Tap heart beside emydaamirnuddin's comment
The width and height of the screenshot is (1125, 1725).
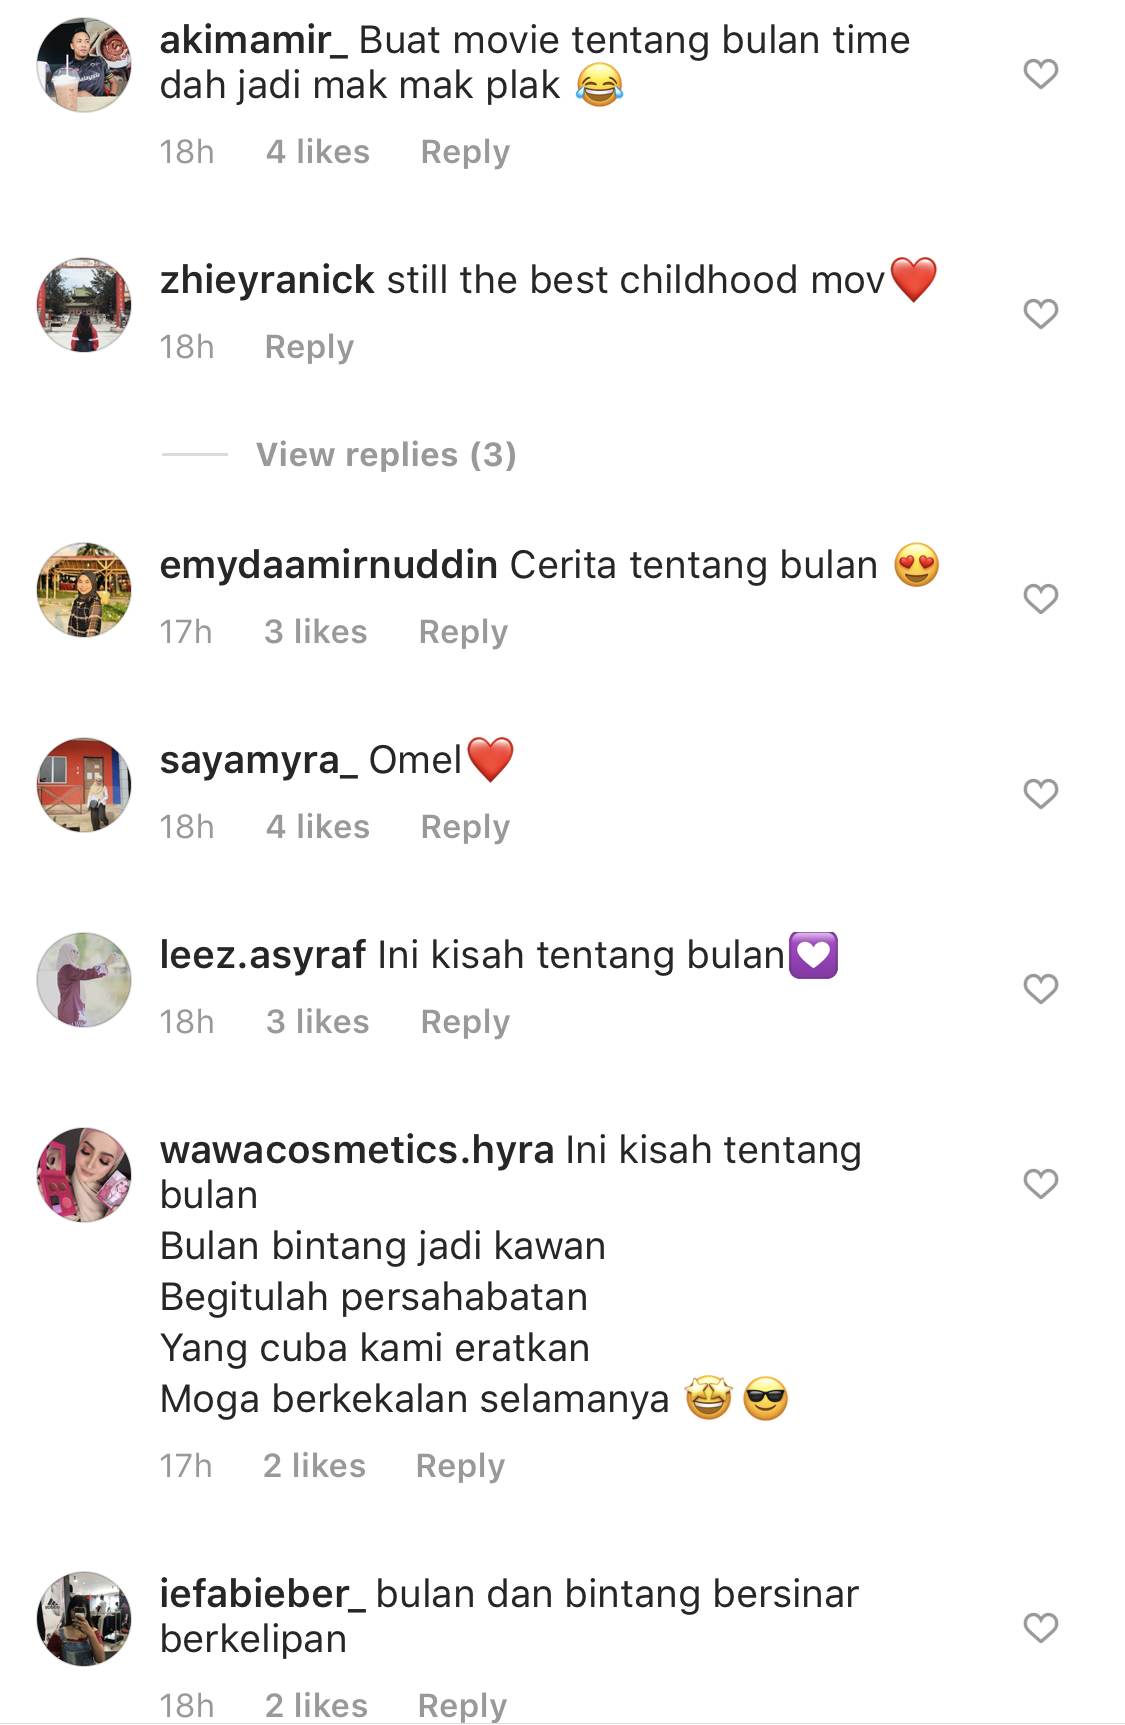[x=1040, y=598]
